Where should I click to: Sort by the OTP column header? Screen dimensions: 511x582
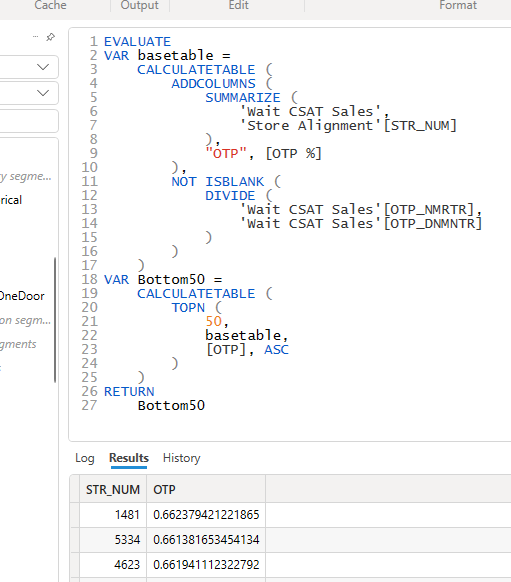pyautogui.click(x=206, y=490)
